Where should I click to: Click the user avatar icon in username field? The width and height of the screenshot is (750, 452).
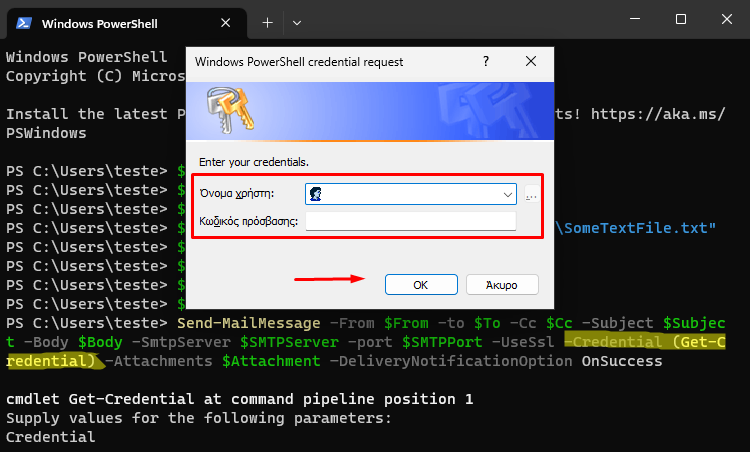tap(316, 194)
